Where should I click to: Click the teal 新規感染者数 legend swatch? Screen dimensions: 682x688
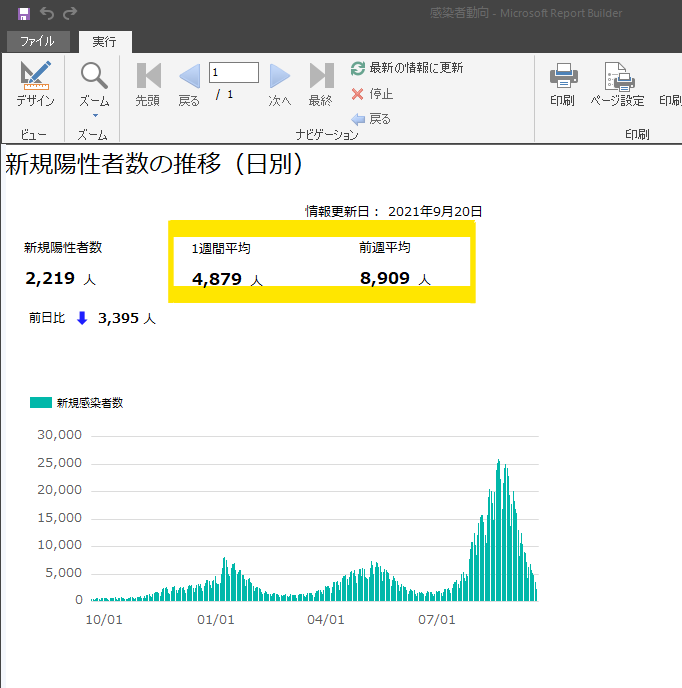[x=41, y=402]
